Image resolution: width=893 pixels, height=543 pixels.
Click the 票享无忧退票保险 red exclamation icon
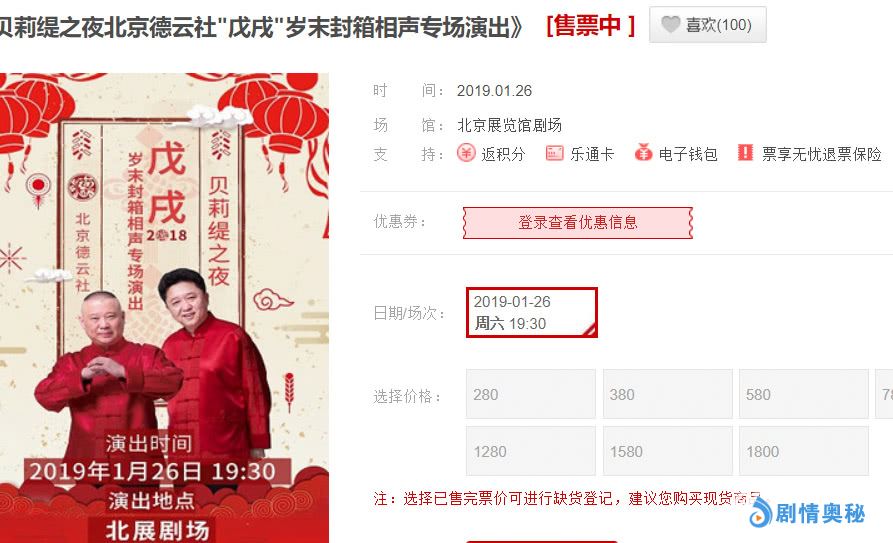point(745,152)
